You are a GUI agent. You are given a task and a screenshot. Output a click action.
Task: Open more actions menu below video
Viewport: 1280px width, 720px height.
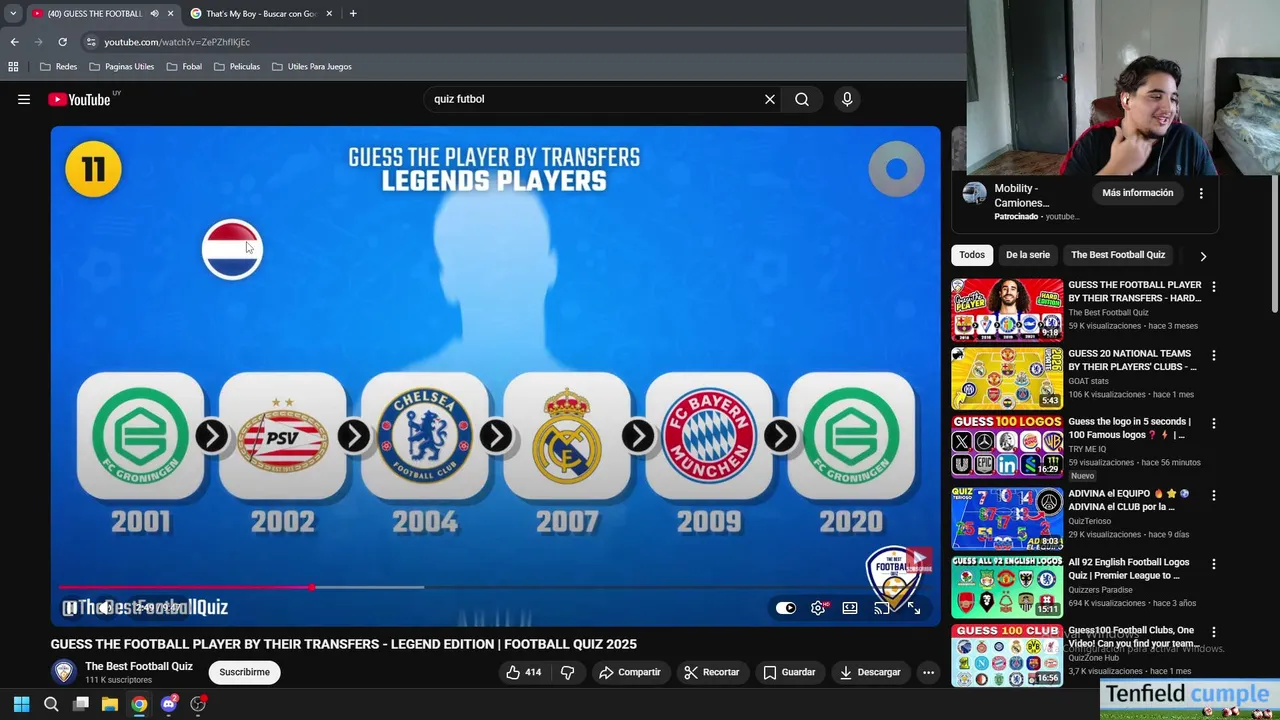pyautogui.click(x=928, y=672)
